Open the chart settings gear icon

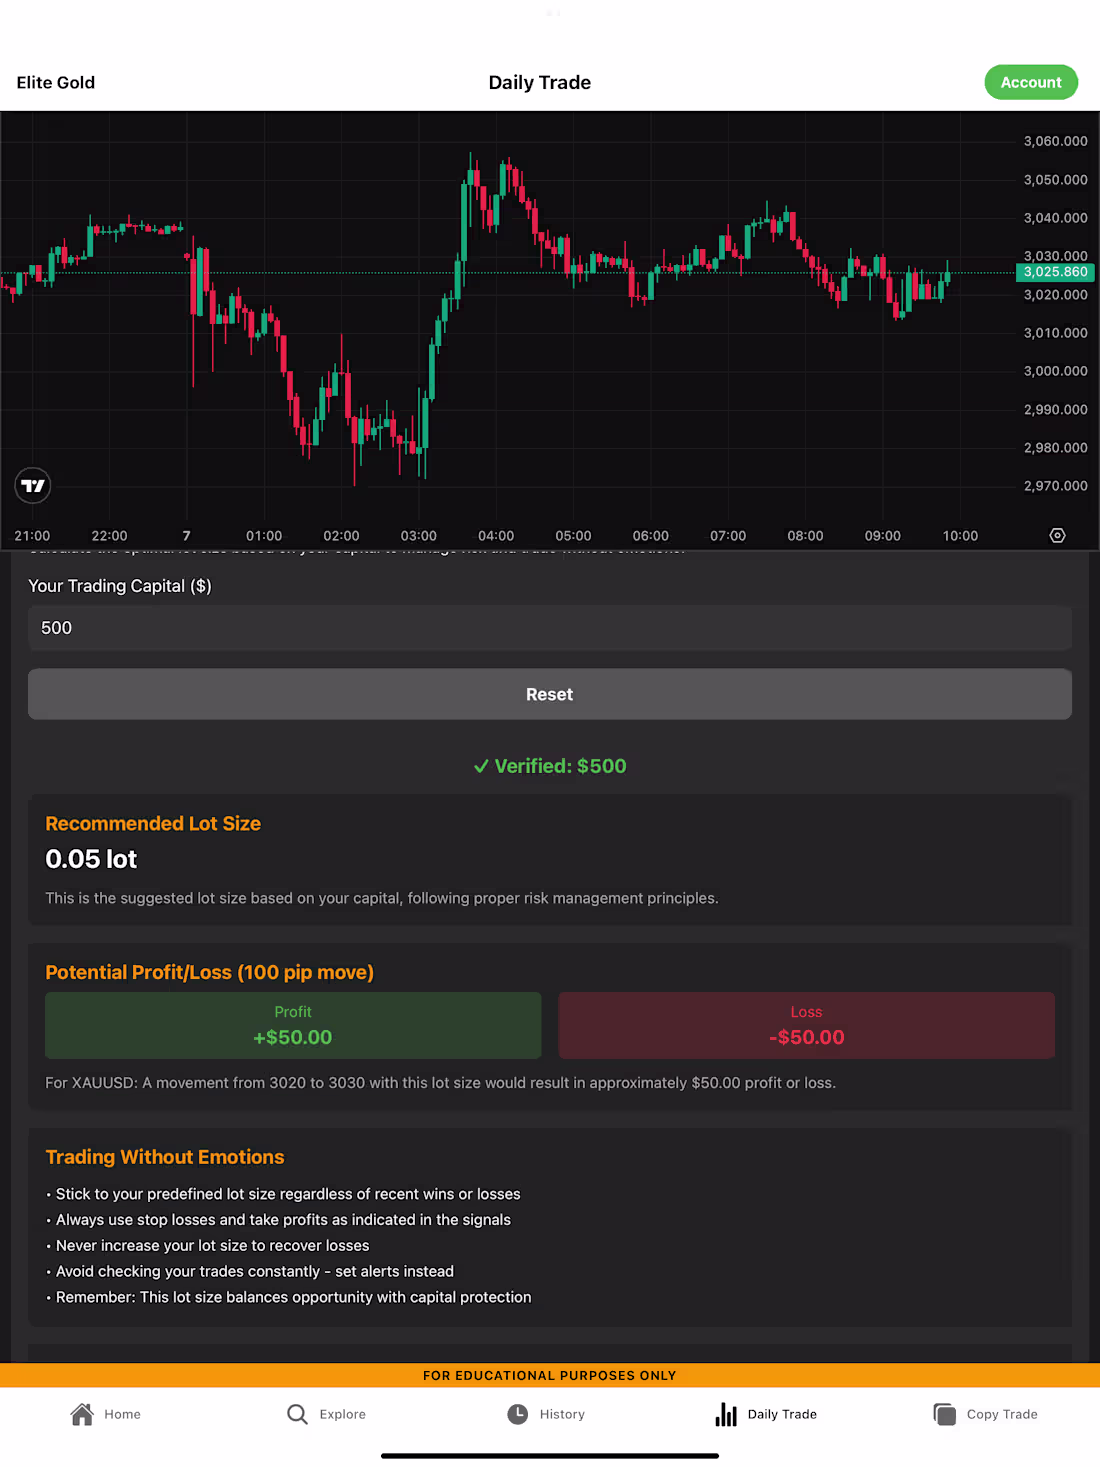[x=1057, y=535]
